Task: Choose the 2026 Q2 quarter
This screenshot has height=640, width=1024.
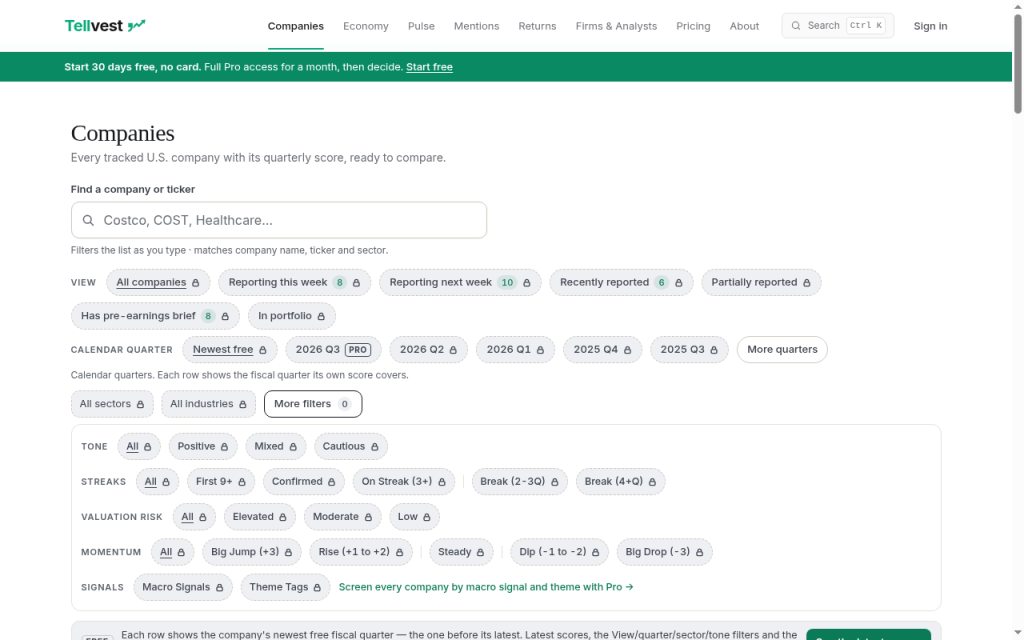Action: (428, 349)
